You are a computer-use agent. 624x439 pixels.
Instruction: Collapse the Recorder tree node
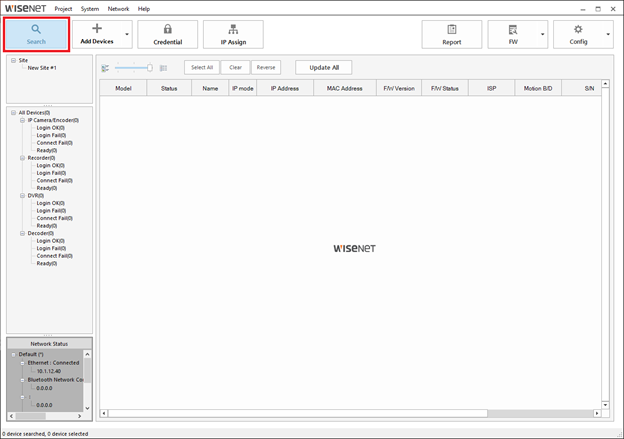tap(23, 158)
